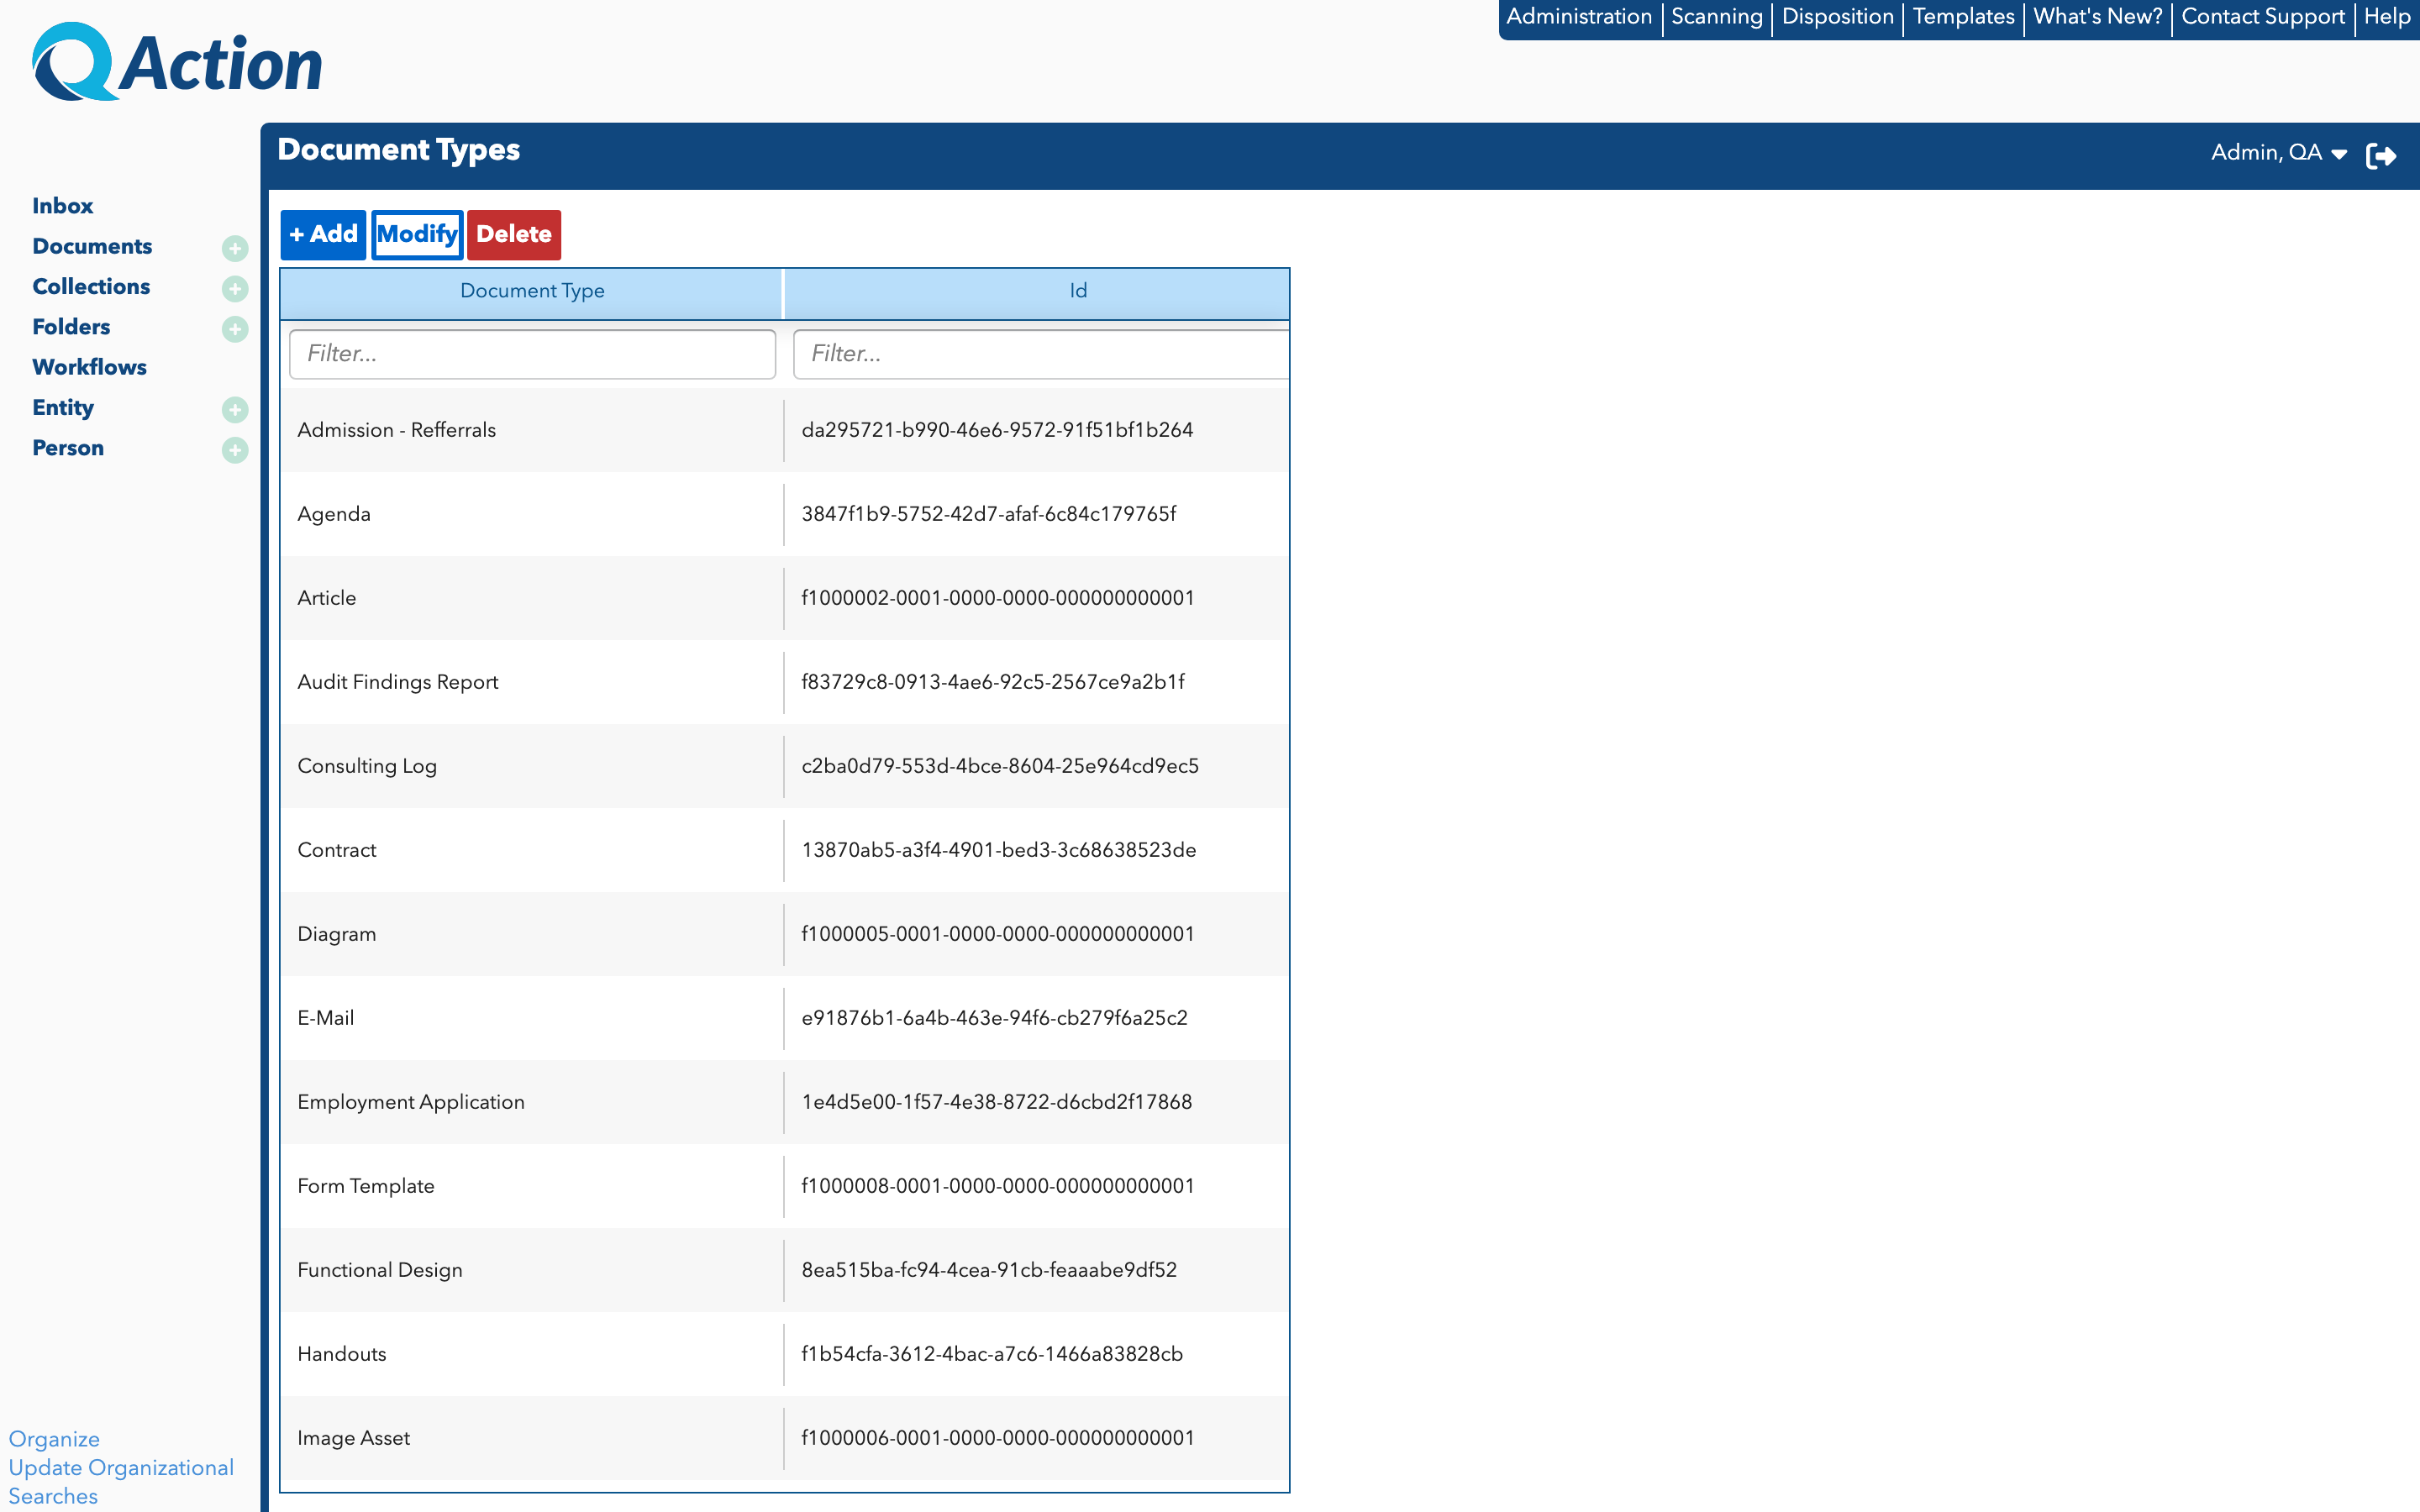
Task: Open Person in sidebar
Action: [x=68, y=448]
